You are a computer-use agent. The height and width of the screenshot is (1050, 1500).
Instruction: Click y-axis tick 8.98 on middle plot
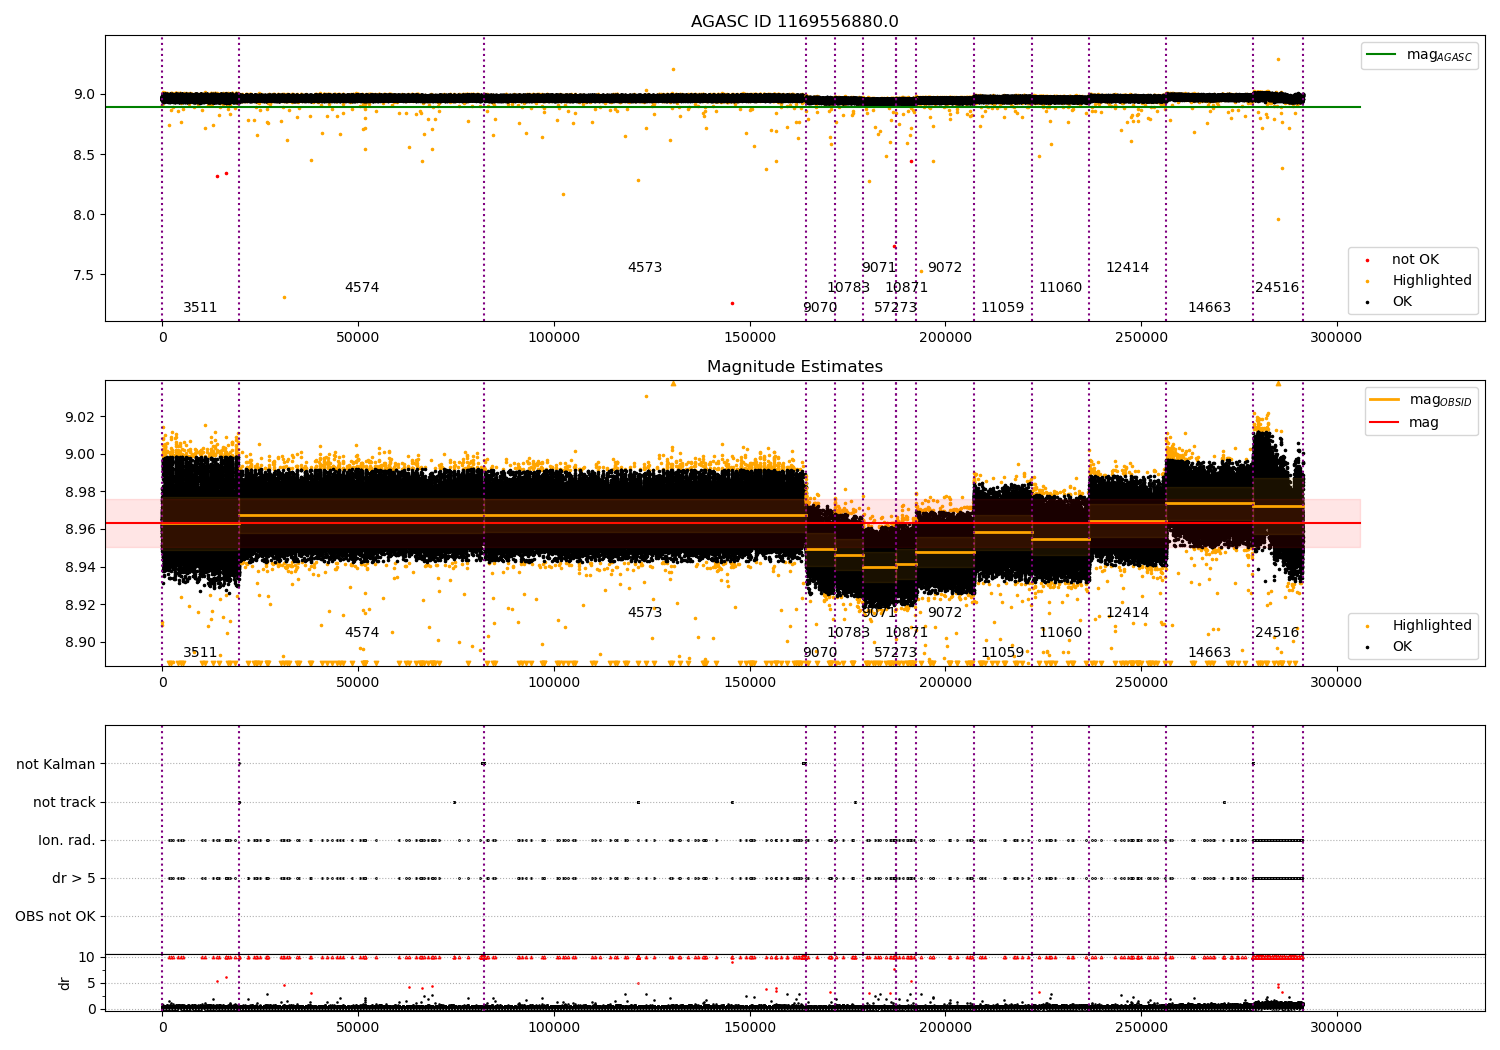80,492
